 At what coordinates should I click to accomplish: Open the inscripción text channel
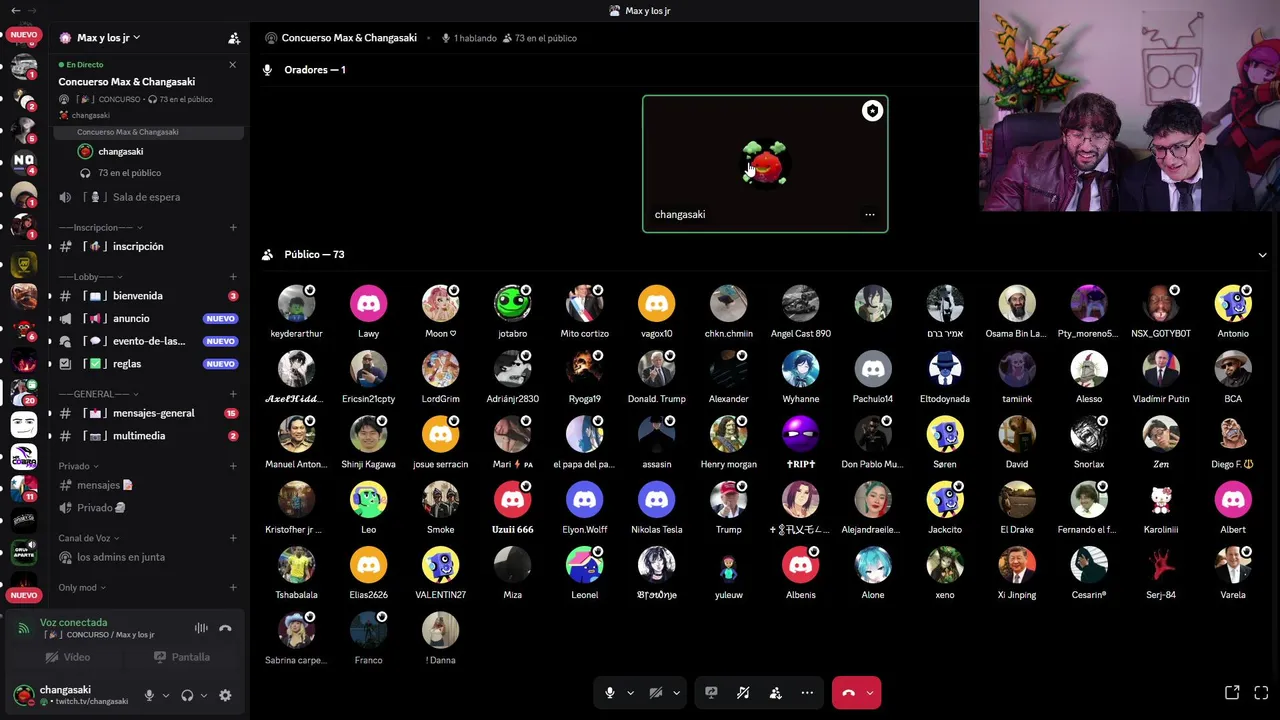[x=146, y=246]
